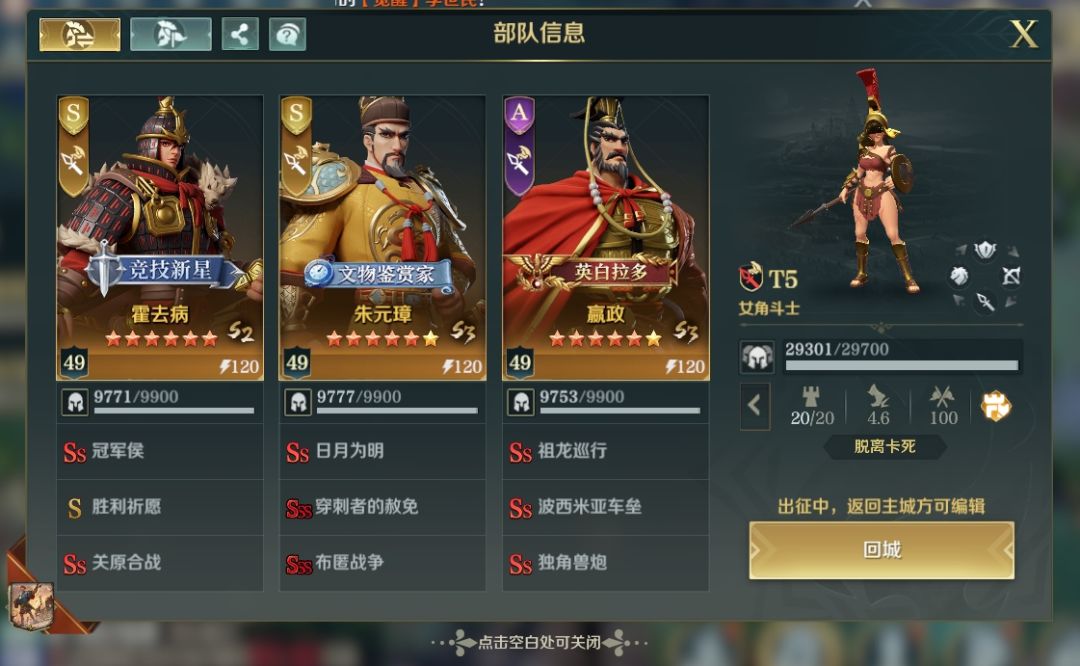Click the left arrow beside troop stats
The width and height of the screenshot is (1080, 666).
coord(755,406)
